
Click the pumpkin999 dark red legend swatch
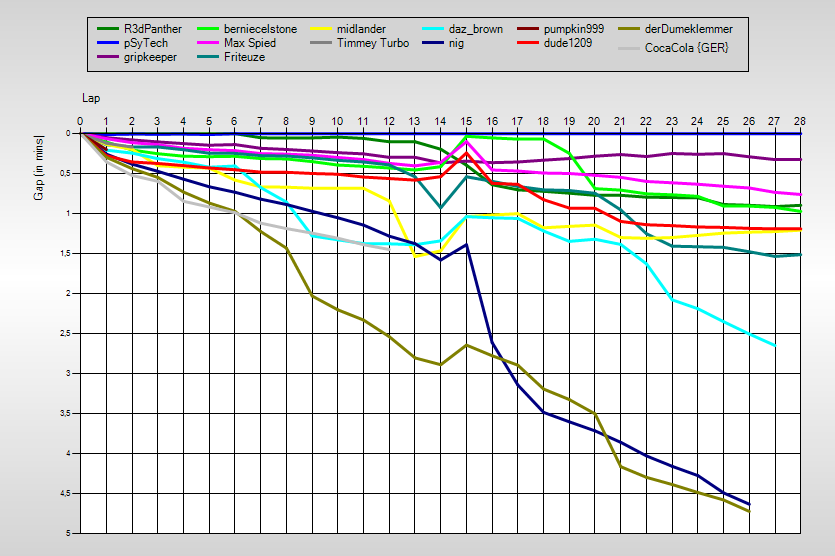[x=528, y=29]
